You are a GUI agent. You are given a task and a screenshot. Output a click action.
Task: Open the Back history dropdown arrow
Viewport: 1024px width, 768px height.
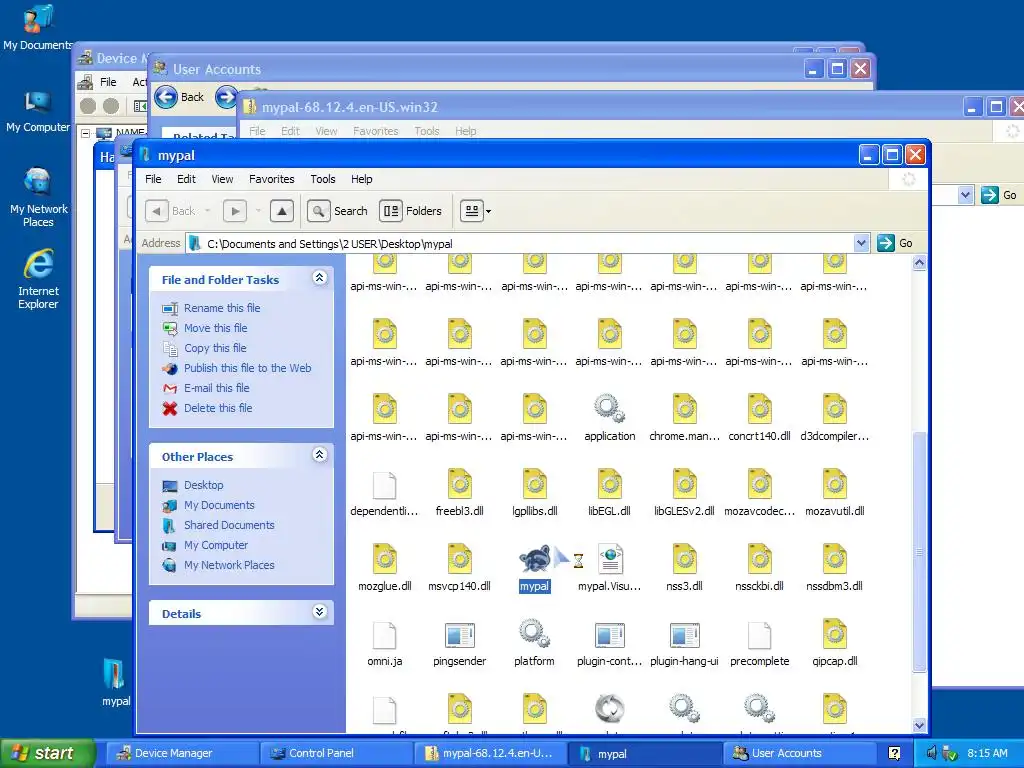[208, 211]
